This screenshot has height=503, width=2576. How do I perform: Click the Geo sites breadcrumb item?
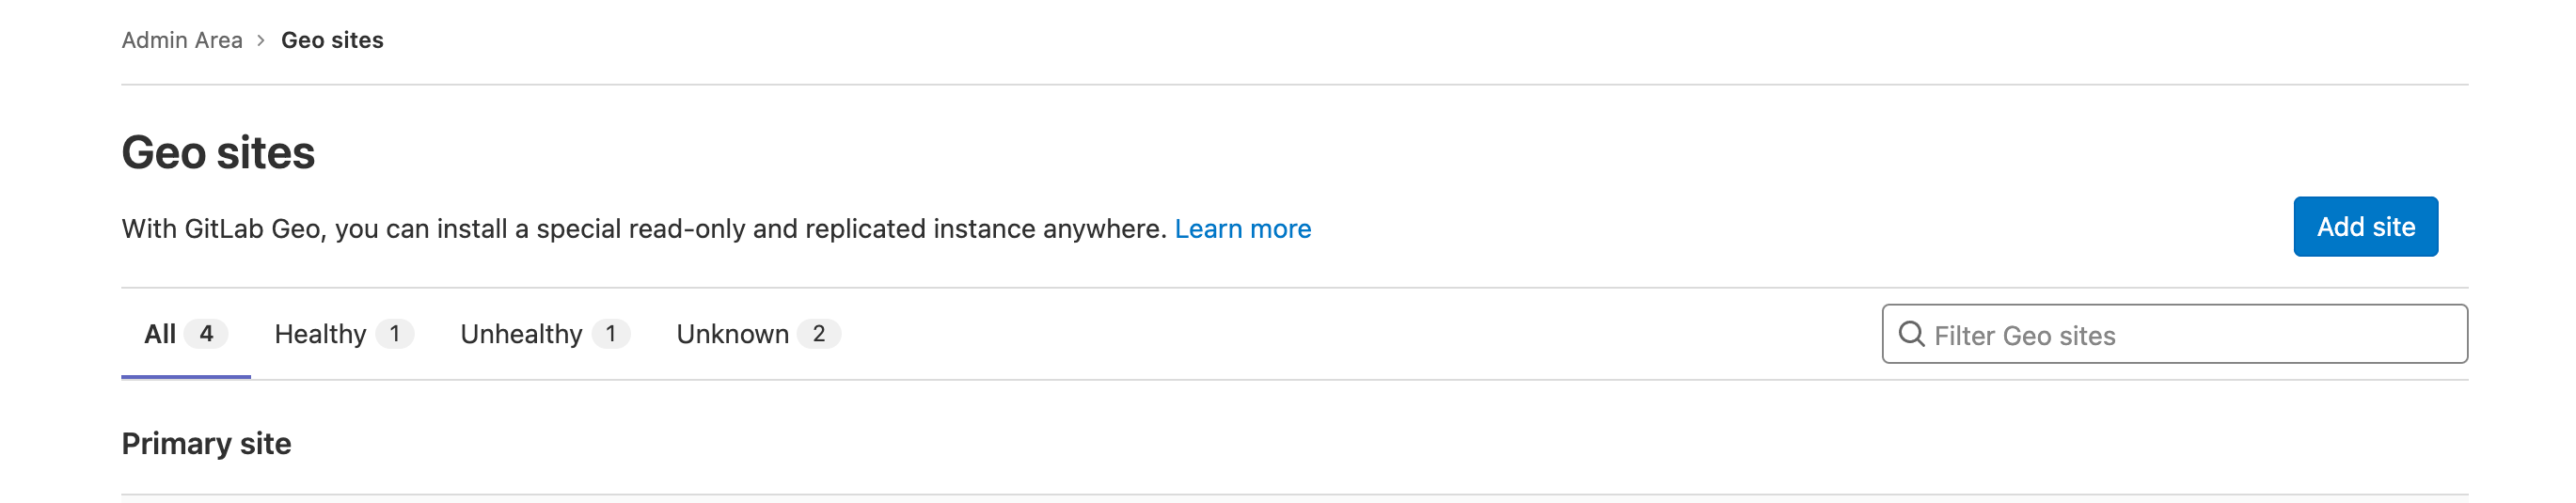[x=332, y=40]
